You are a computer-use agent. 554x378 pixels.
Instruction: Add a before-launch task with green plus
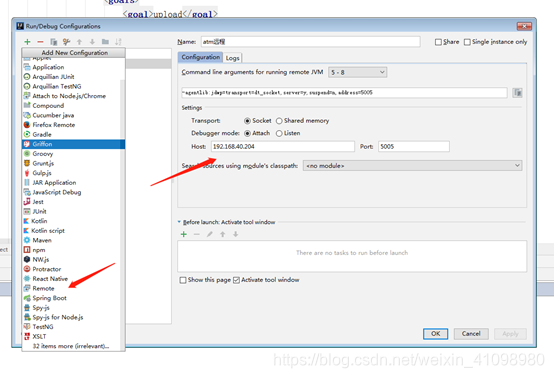[184, 234]
